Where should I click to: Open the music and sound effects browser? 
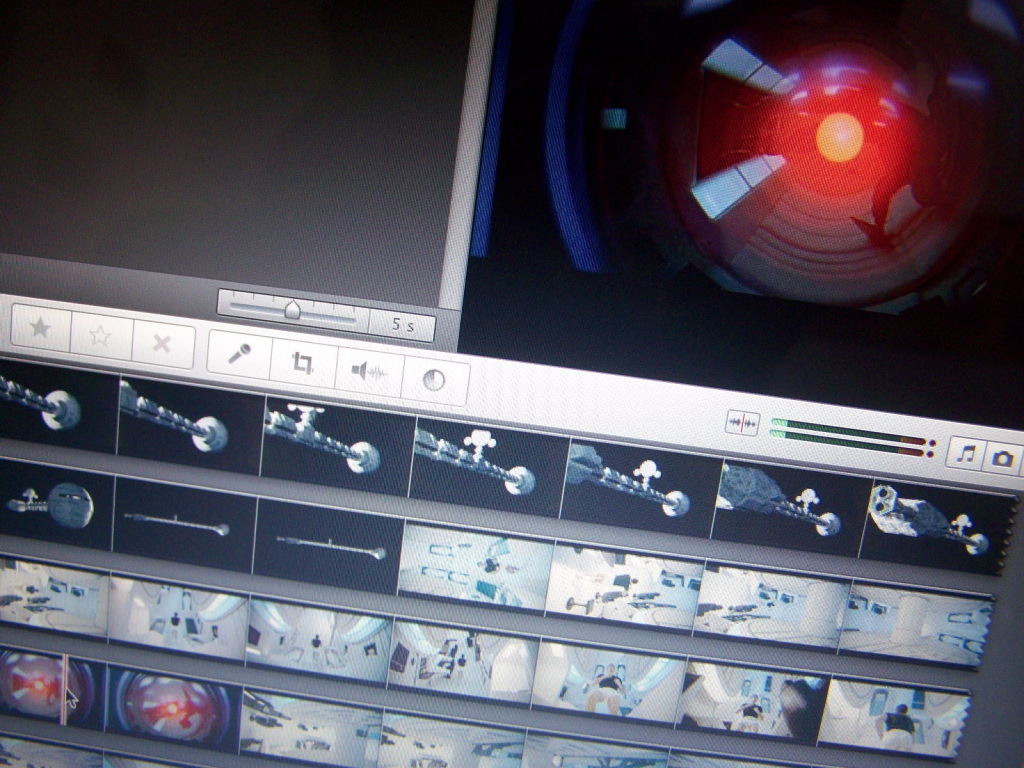coord(965,454)
